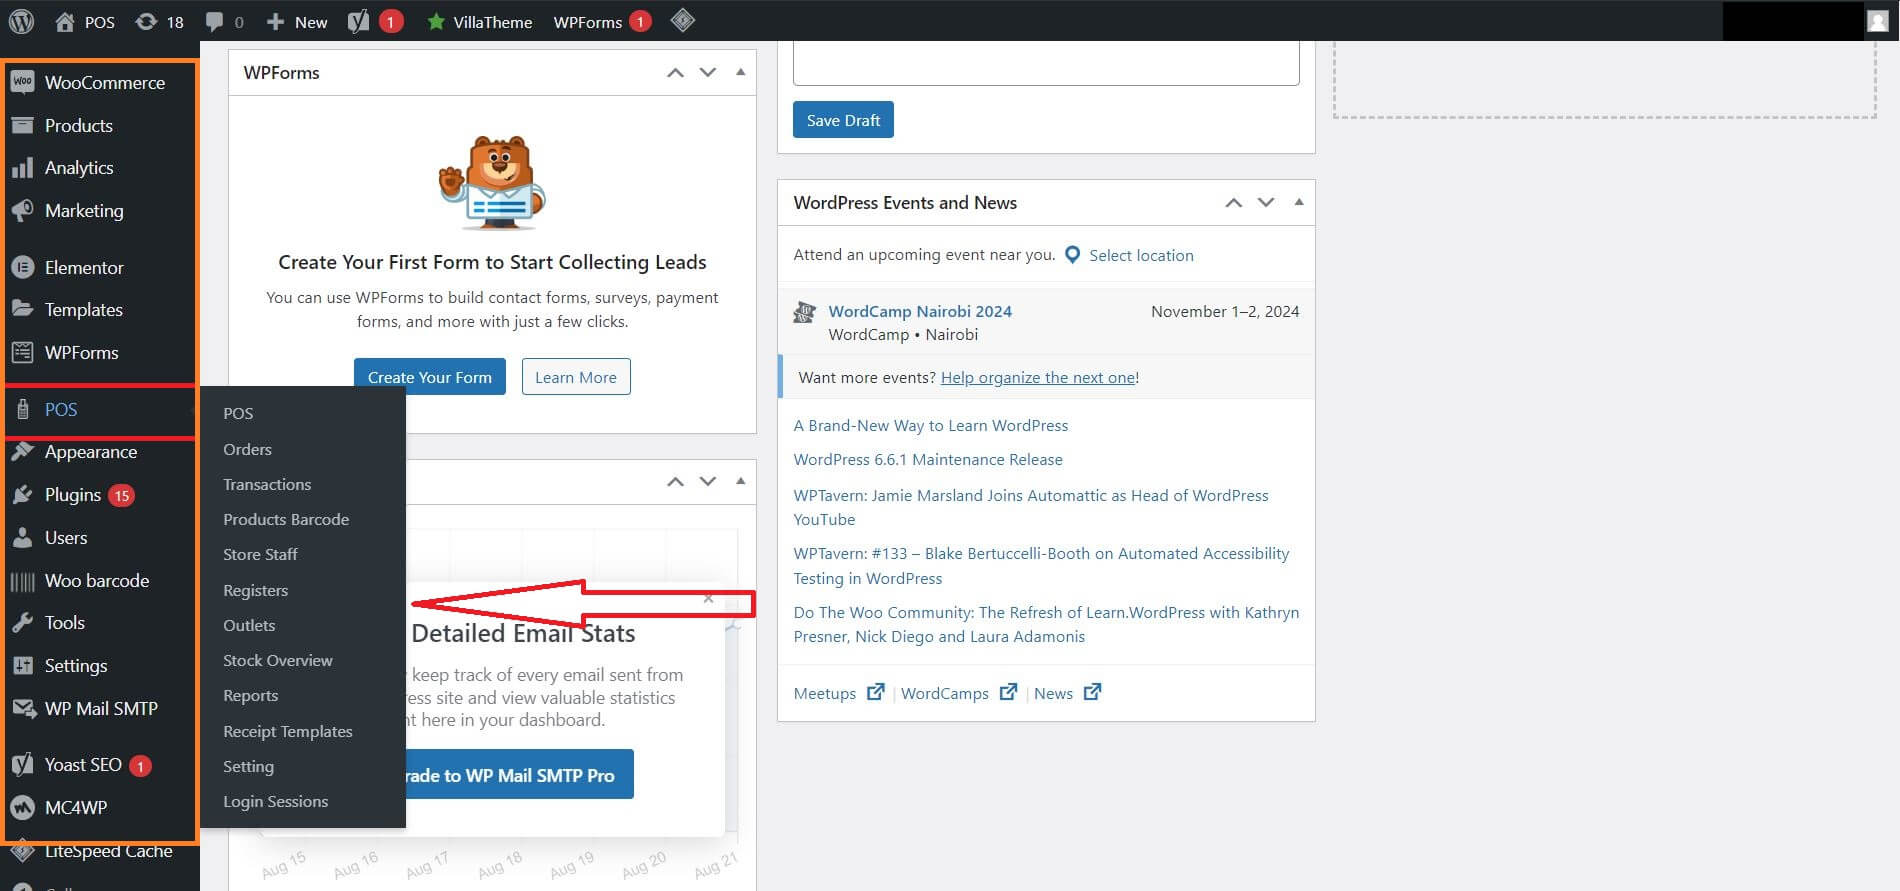Open the LiteSpeed Cache diamond icon

click(683, 21)
